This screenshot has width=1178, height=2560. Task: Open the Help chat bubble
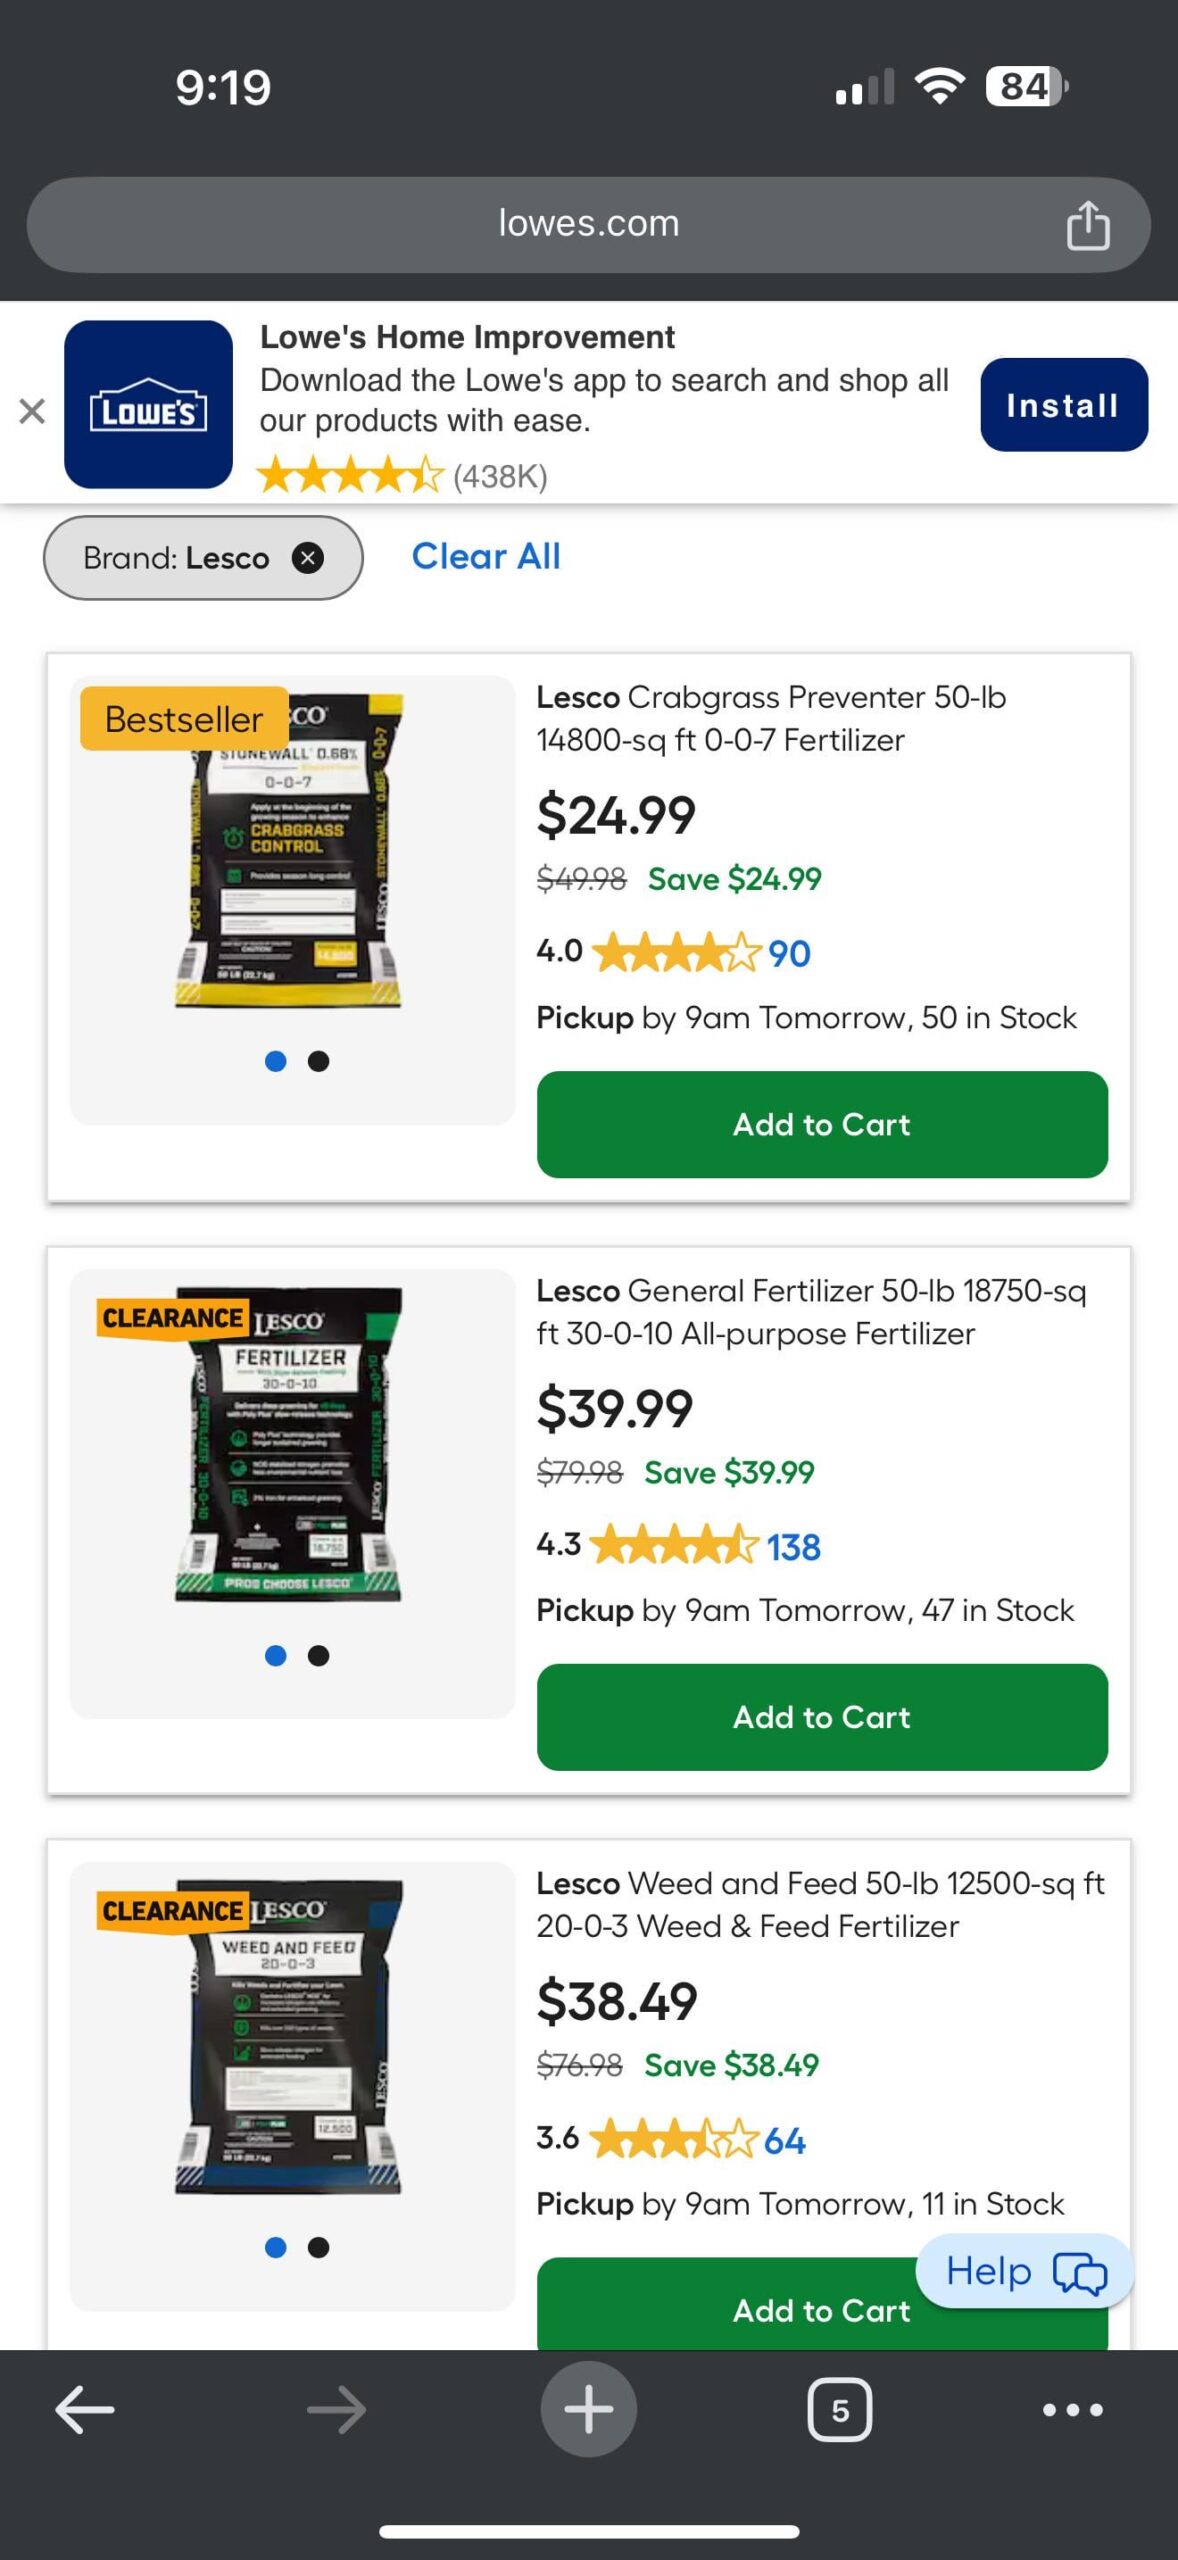pos(1025,2271)
